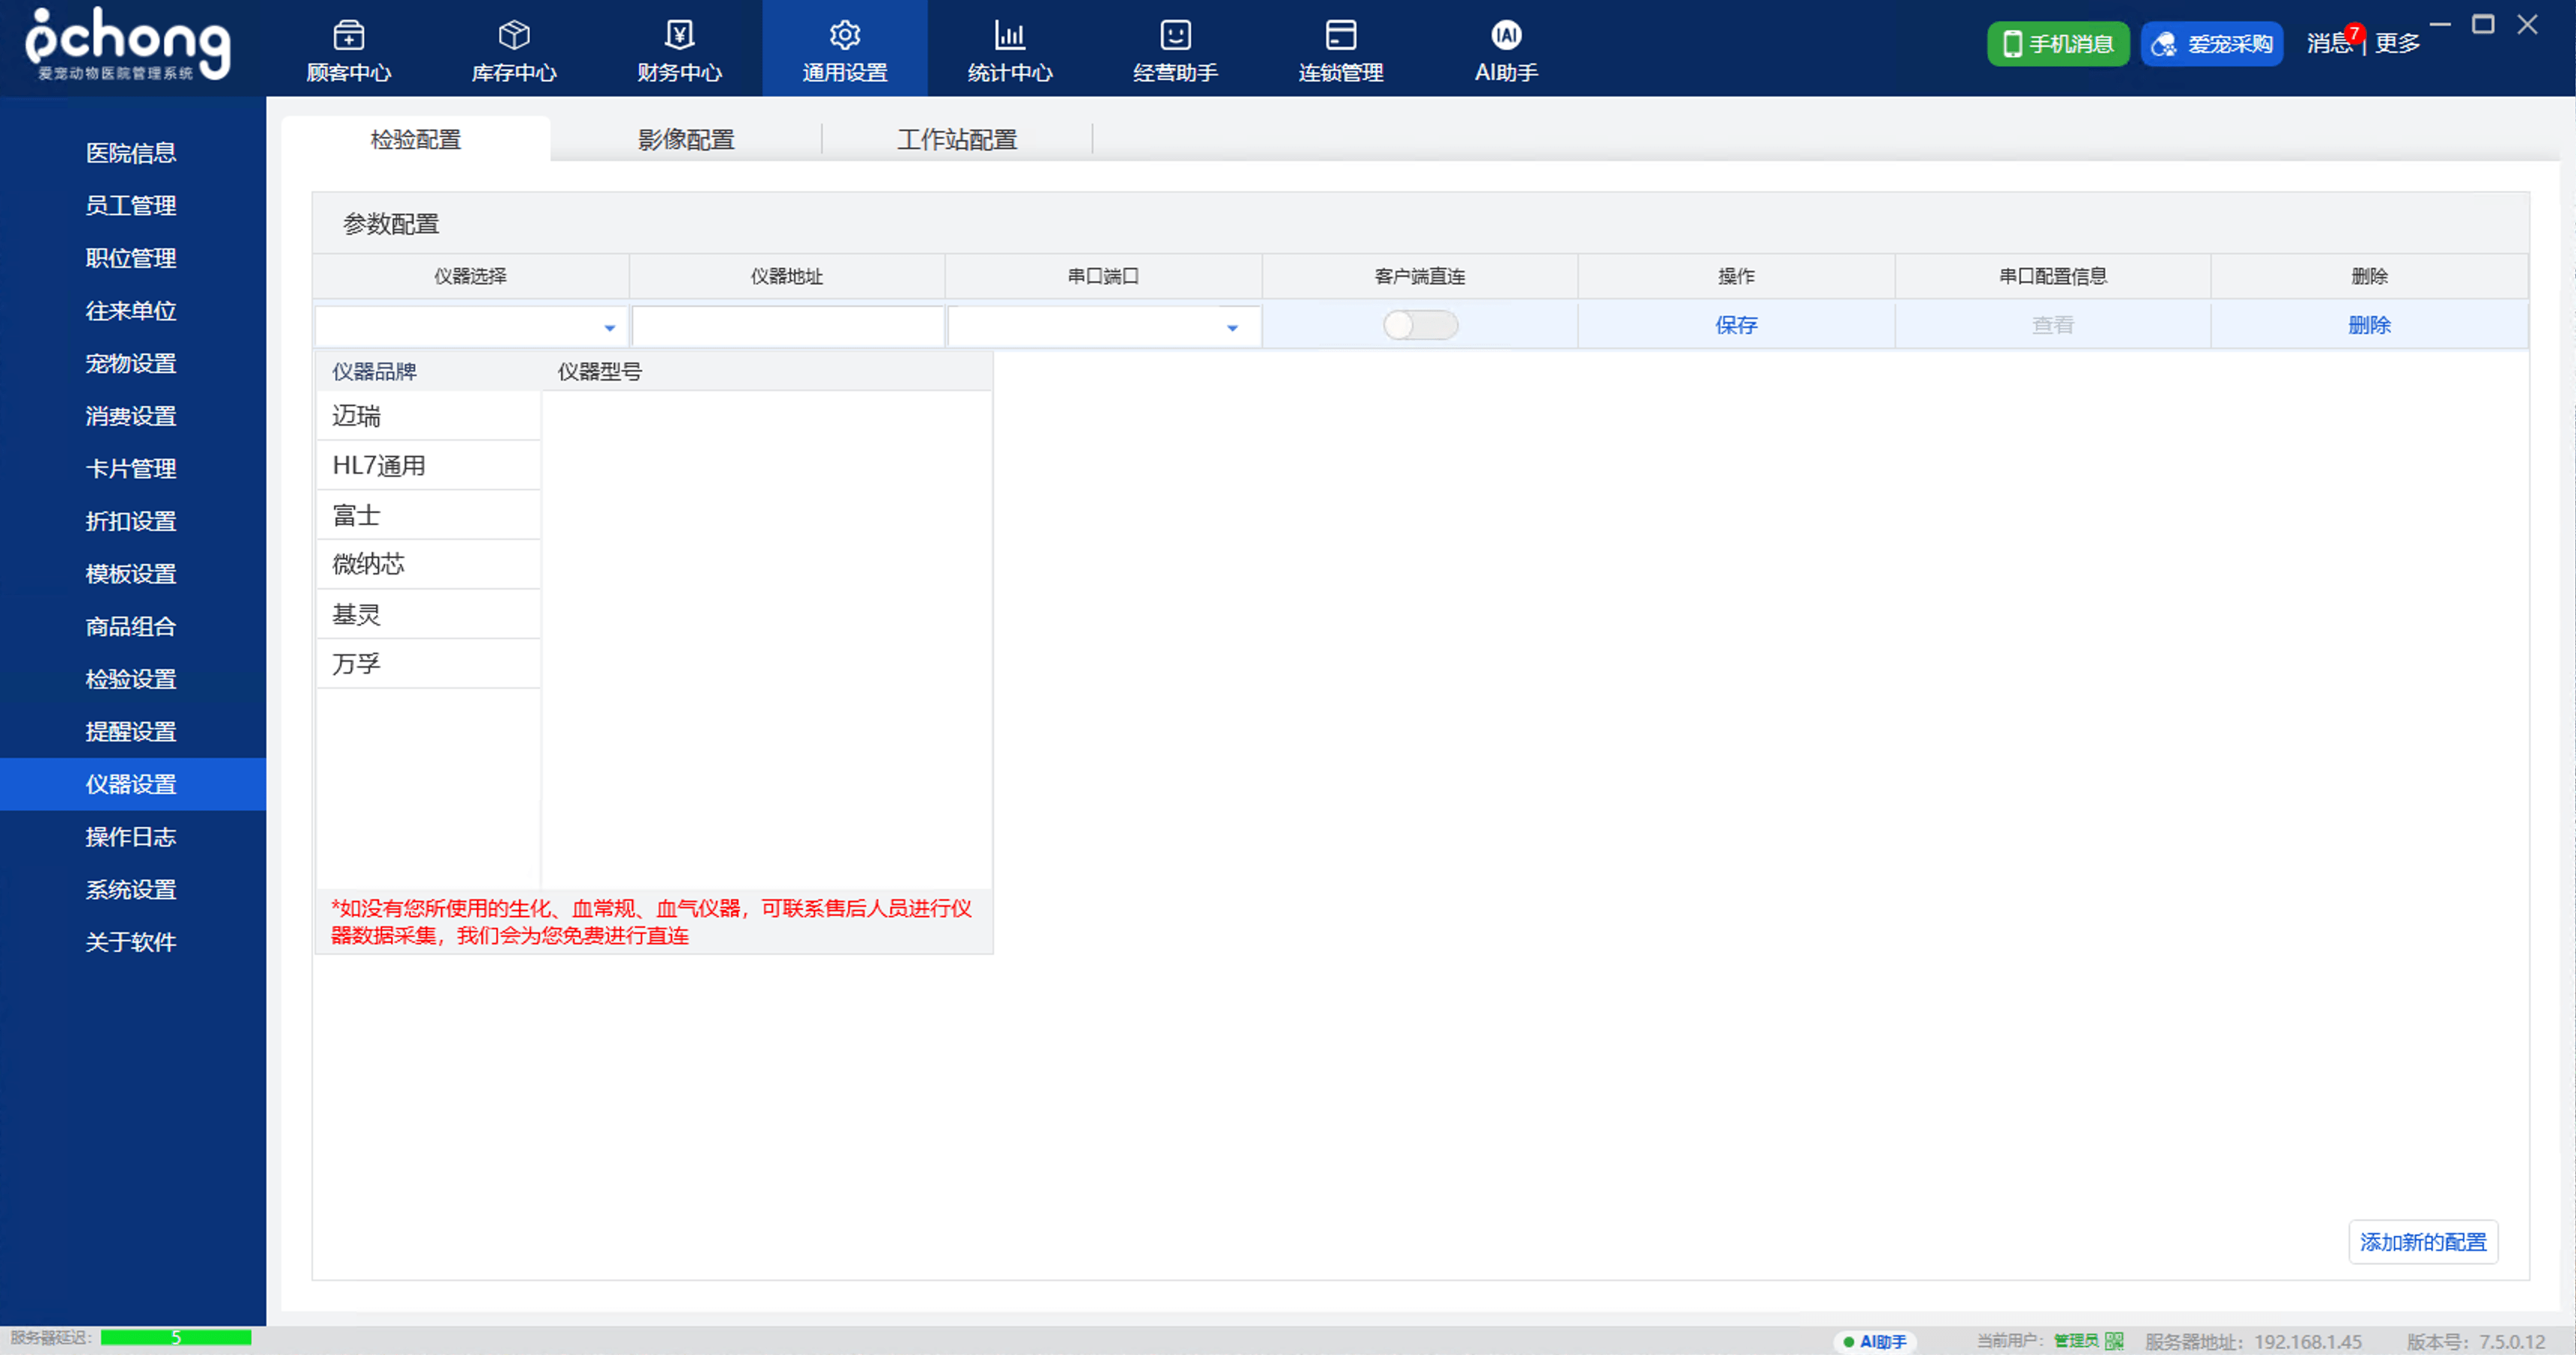Click 查看 serial config link
This screenshot has height=1355, width=2576.
point(2053,325)
